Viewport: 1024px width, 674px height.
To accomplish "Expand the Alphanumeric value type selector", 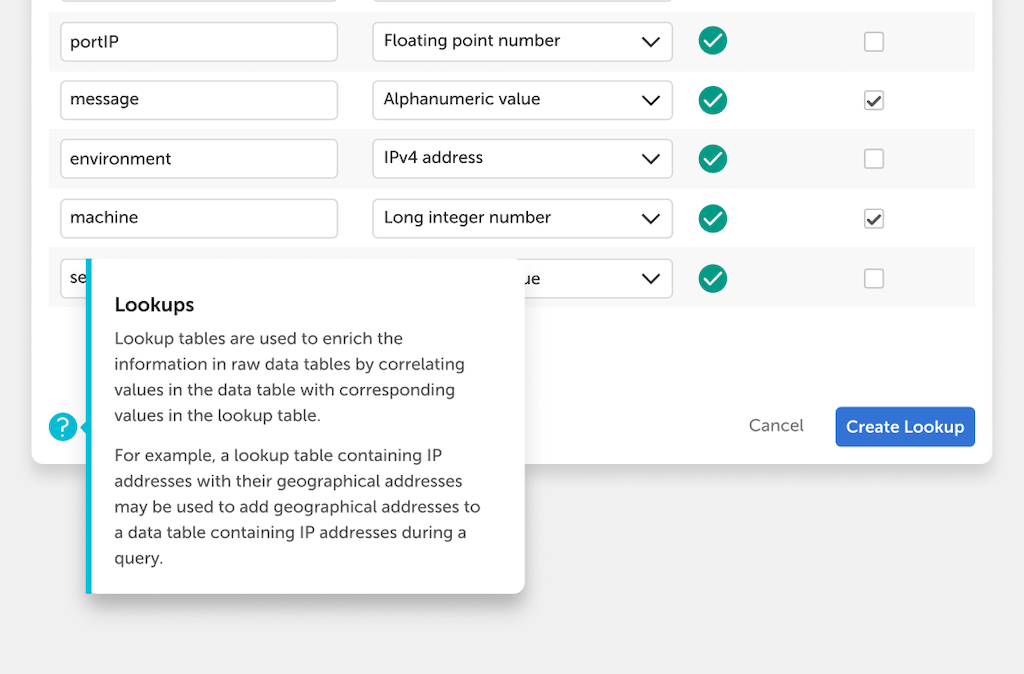I will 522,100.
